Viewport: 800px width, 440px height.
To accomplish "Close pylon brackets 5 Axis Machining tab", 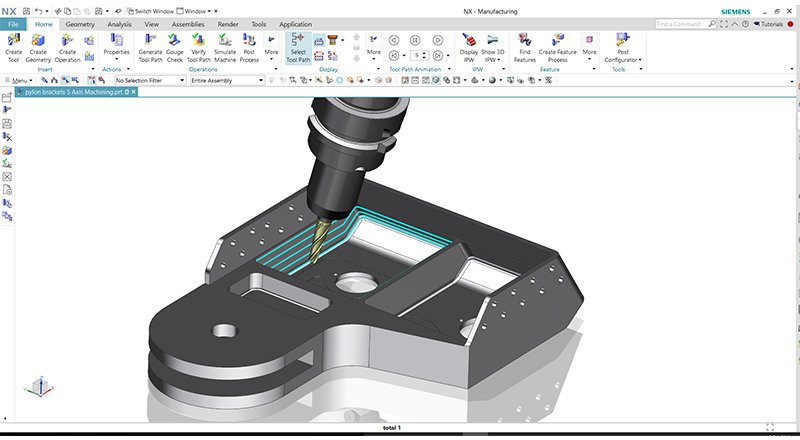I will (134, 92).
